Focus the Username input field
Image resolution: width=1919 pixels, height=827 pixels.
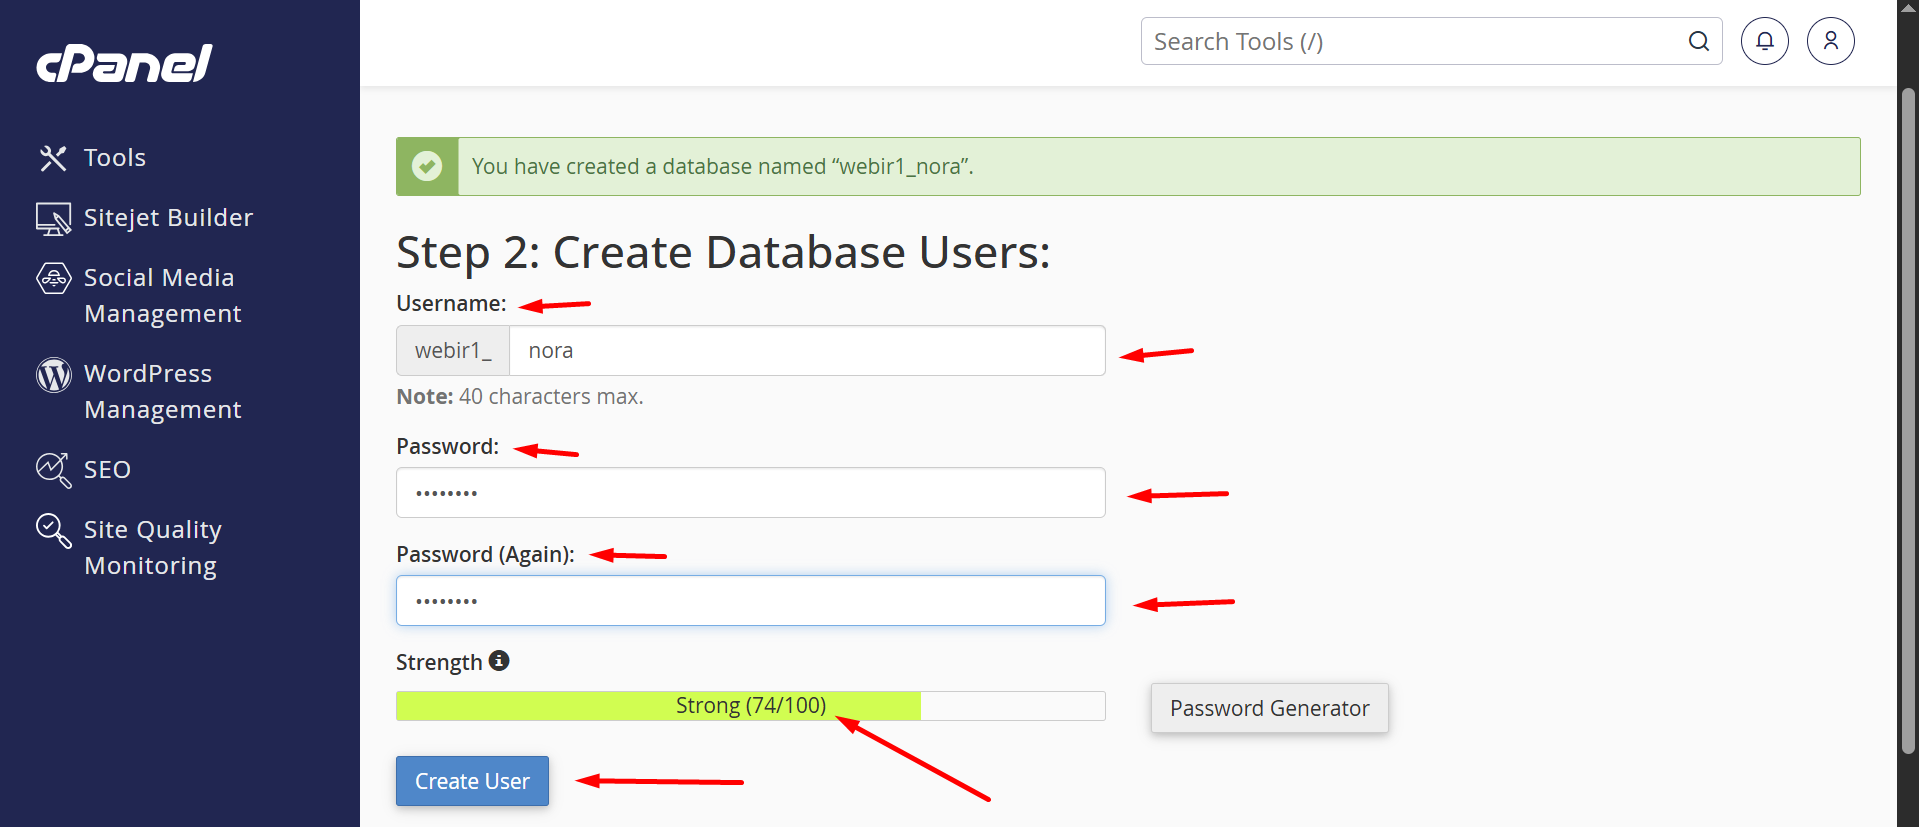[806, 351]
